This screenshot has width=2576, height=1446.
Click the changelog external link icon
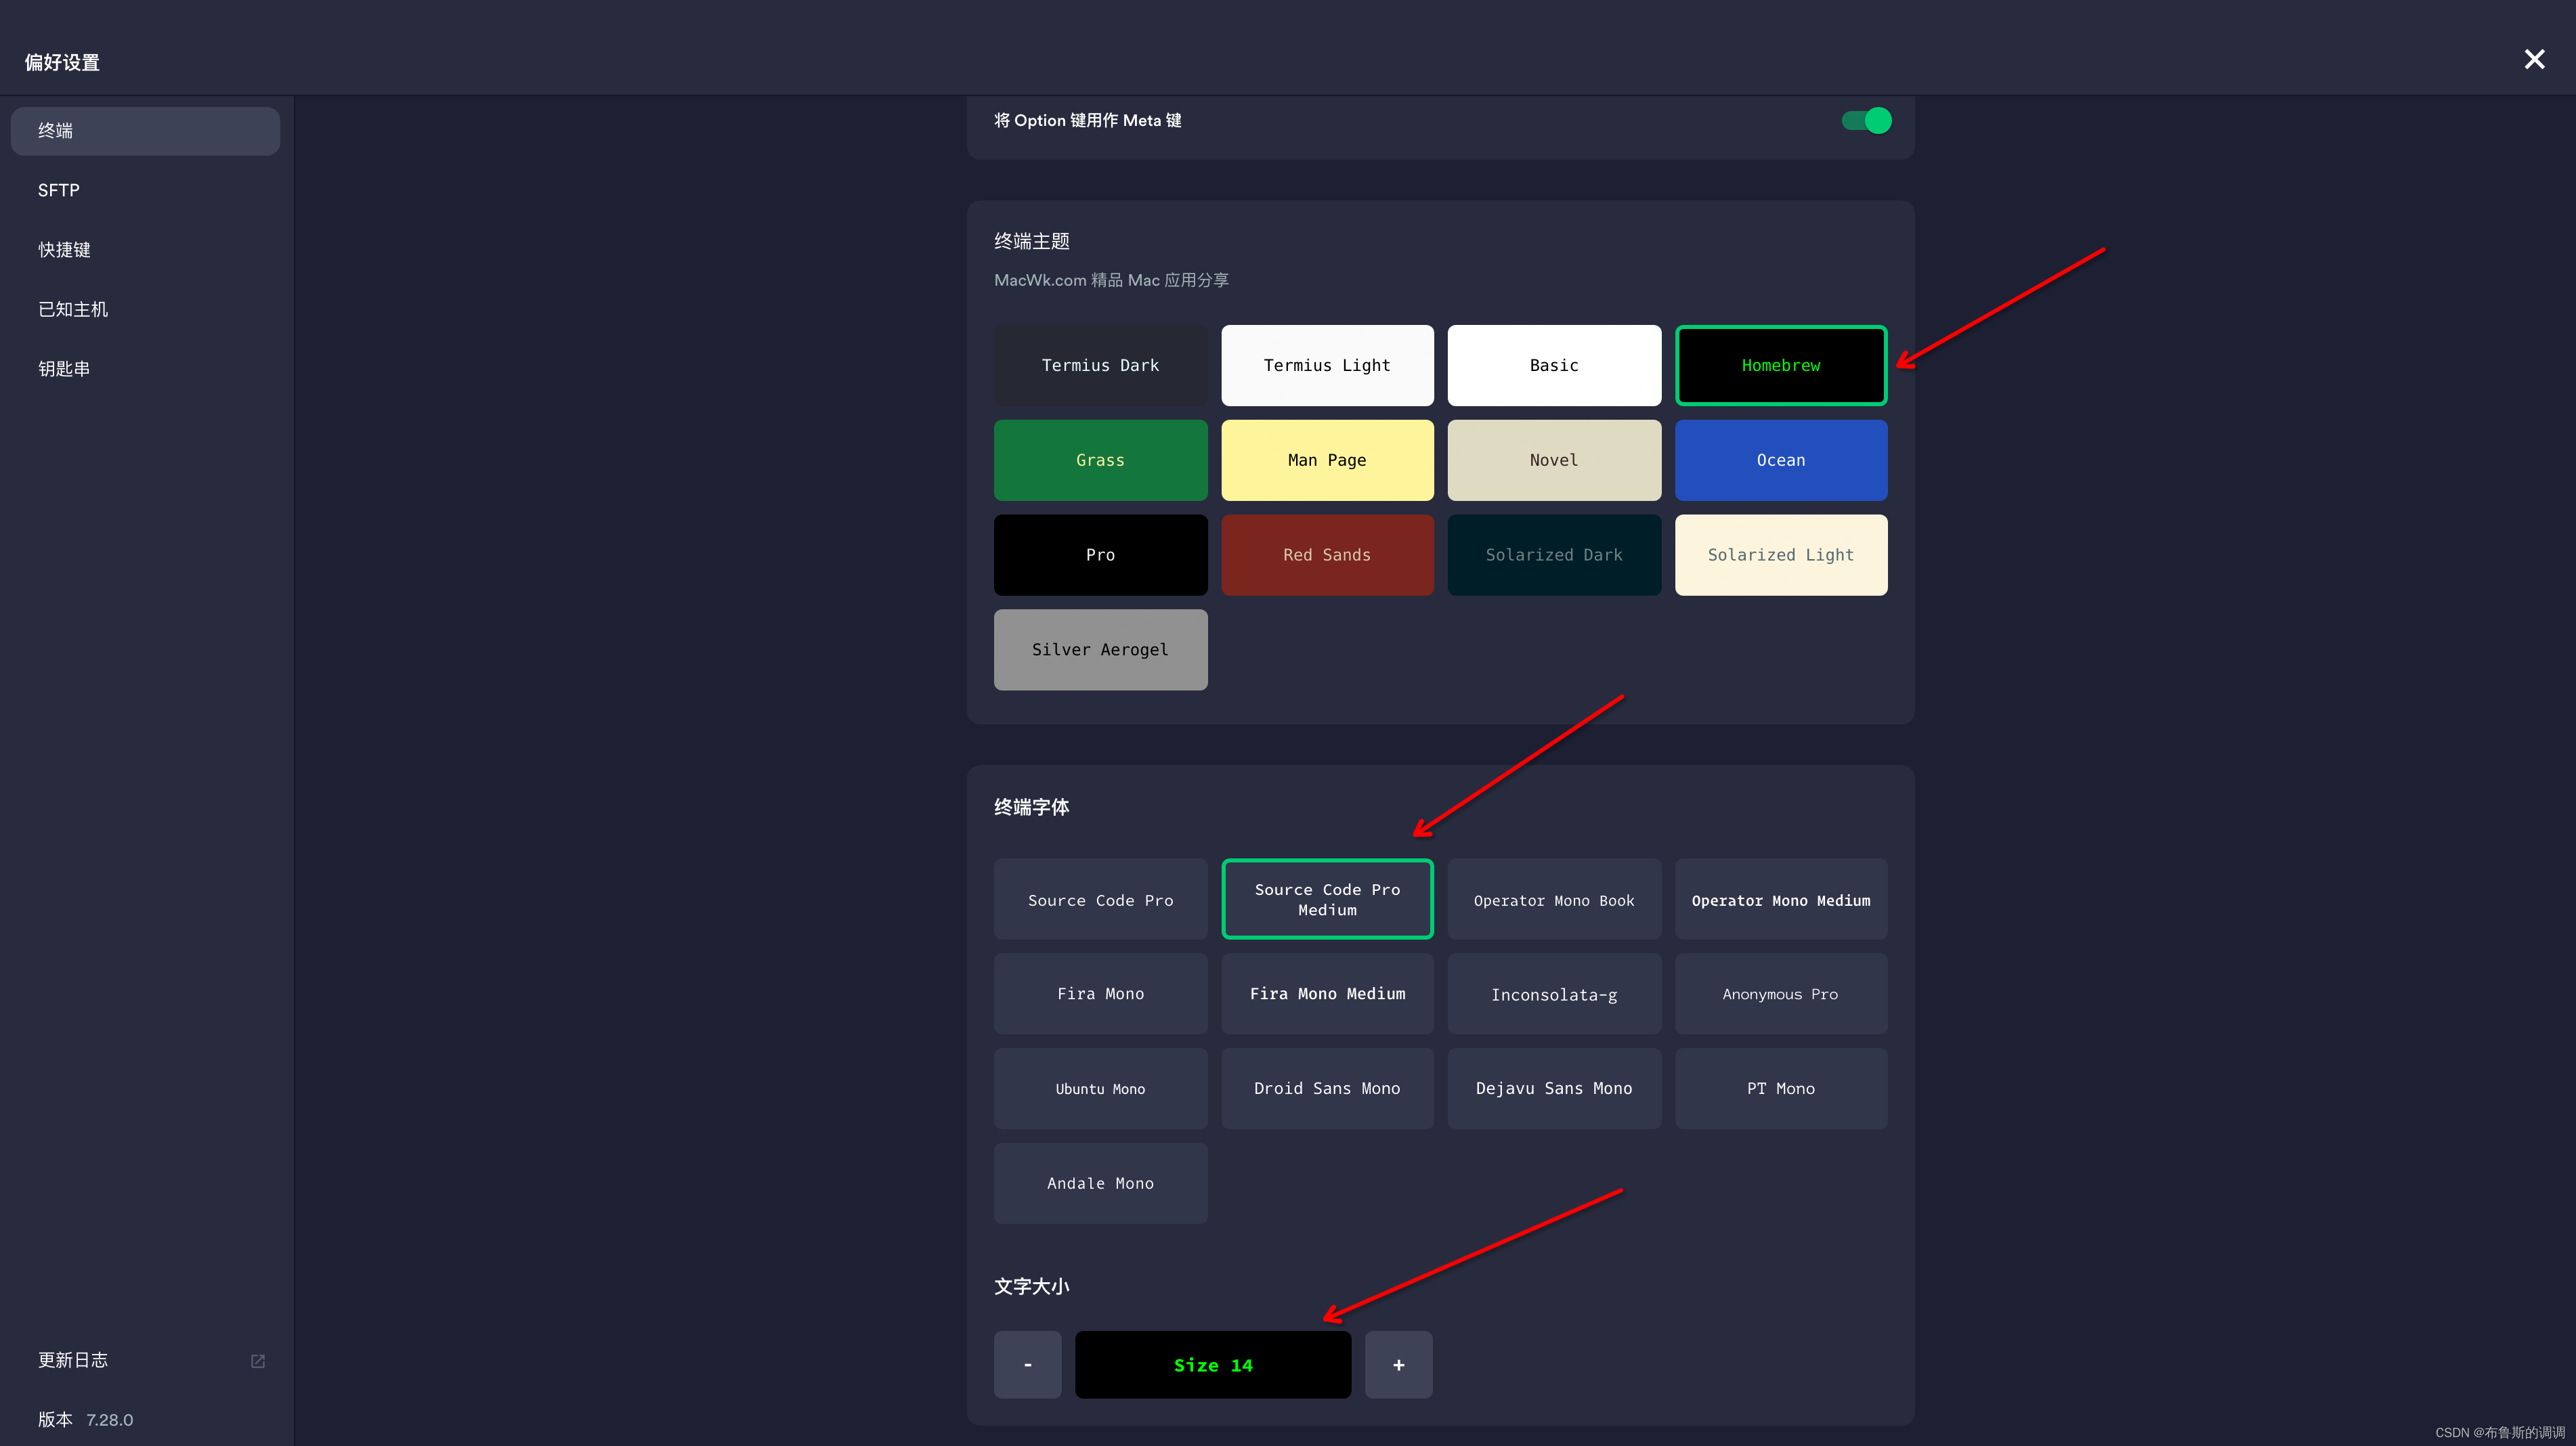pyautogui.click(x=257, y=1361)
